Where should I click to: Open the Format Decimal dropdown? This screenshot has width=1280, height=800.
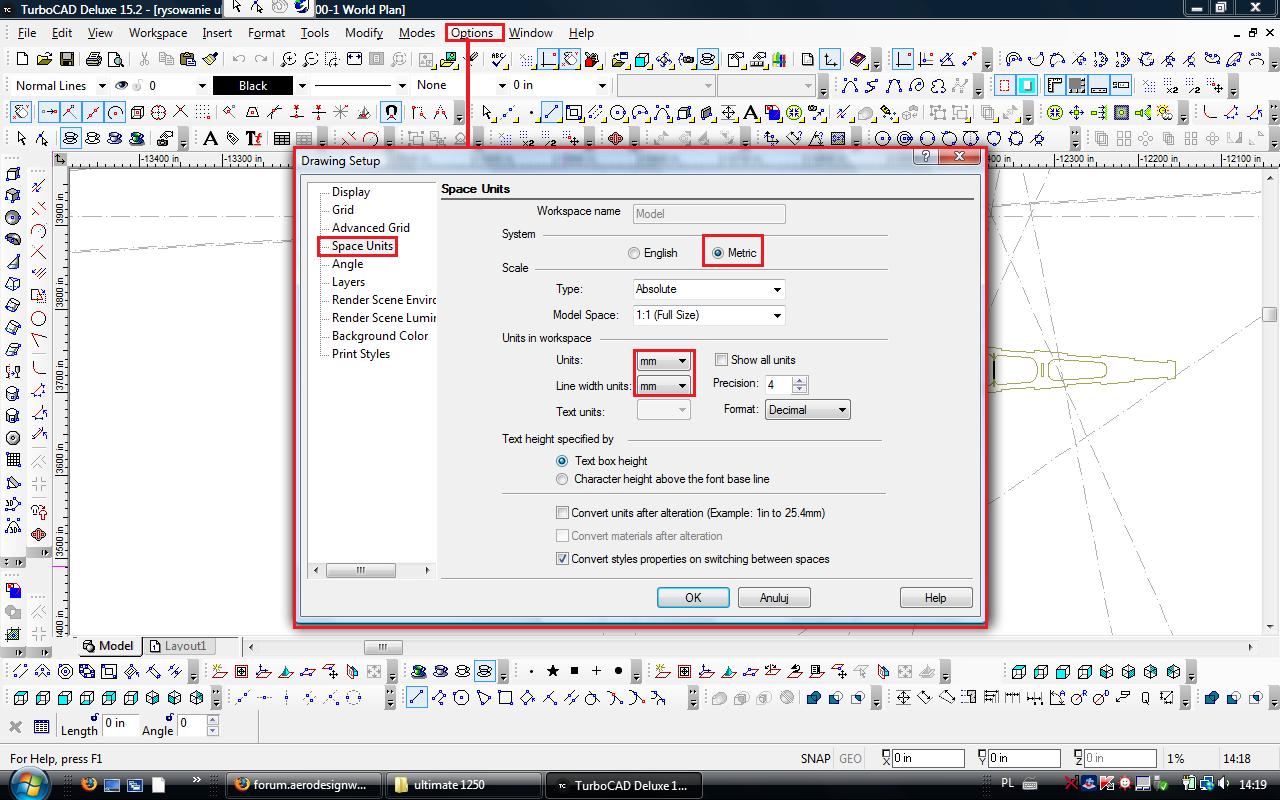click(807, 410)
